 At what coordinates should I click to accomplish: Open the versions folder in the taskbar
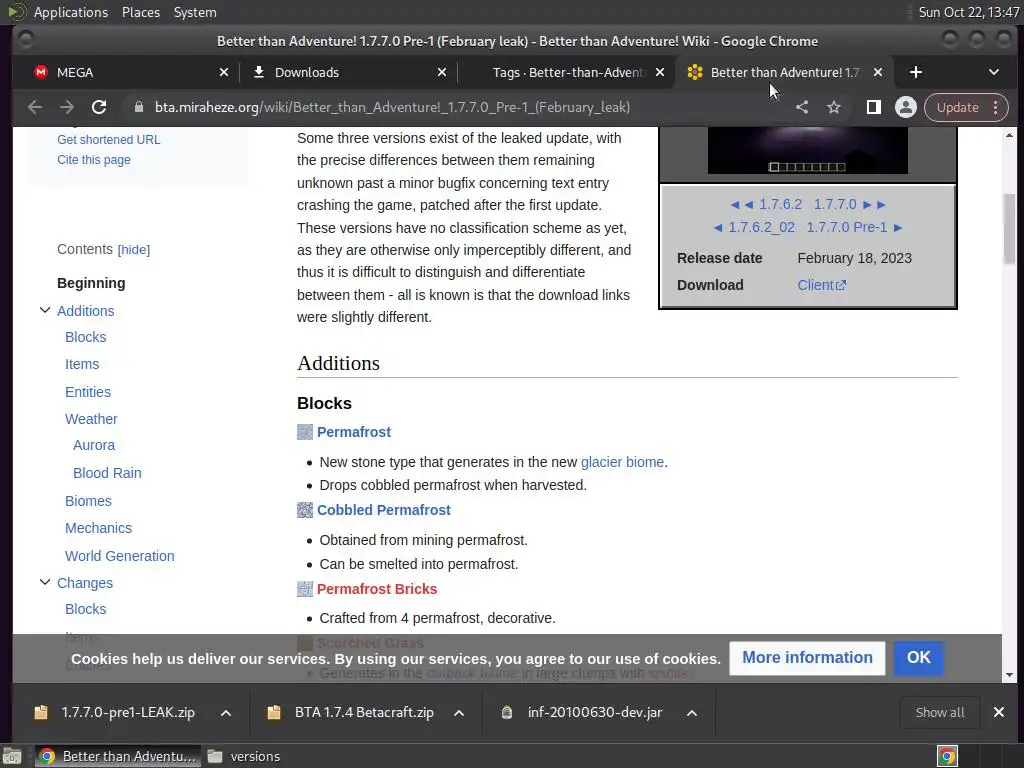(x=244, y=756)
